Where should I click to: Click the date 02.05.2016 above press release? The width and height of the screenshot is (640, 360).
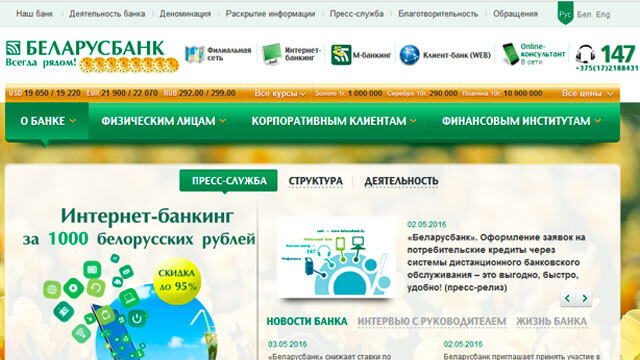coord(427,224)
